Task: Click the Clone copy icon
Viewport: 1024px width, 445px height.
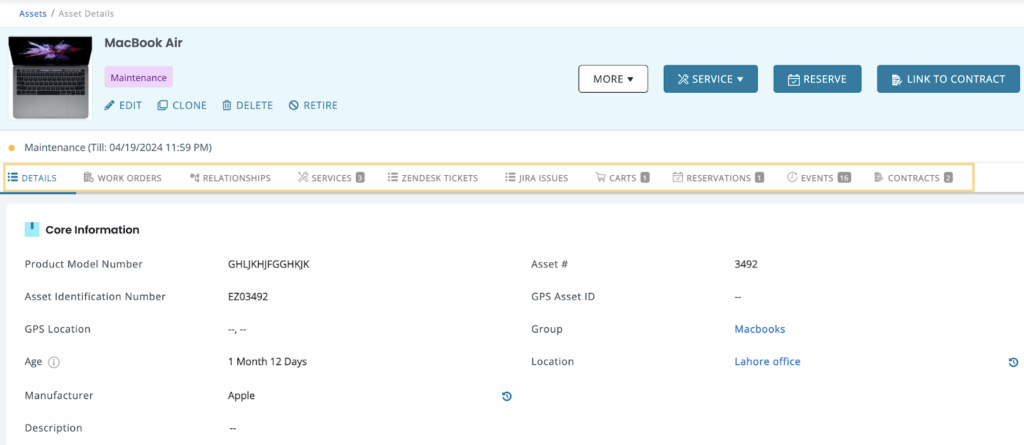Action: (x=163, y=105)
